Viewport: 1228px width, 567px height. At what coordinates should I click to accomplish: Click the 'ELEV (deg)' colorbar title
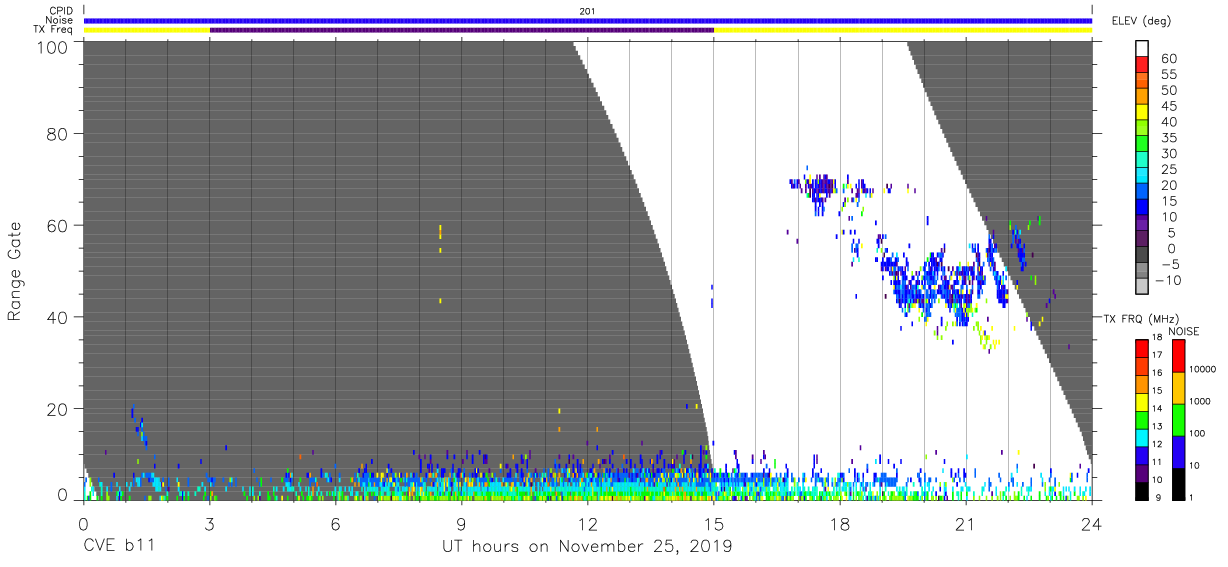coord(1142,20)
